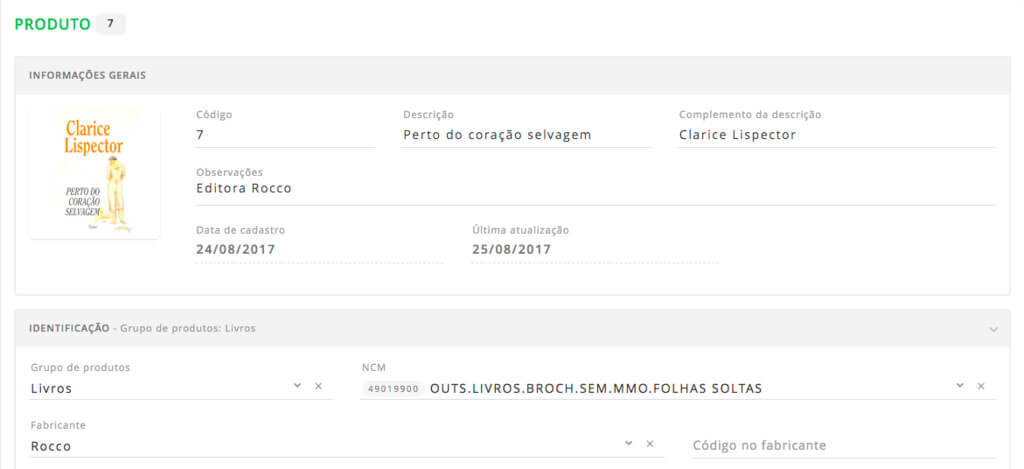
Task: Open the Grupo de produtos dropdown
Action: 297,385
